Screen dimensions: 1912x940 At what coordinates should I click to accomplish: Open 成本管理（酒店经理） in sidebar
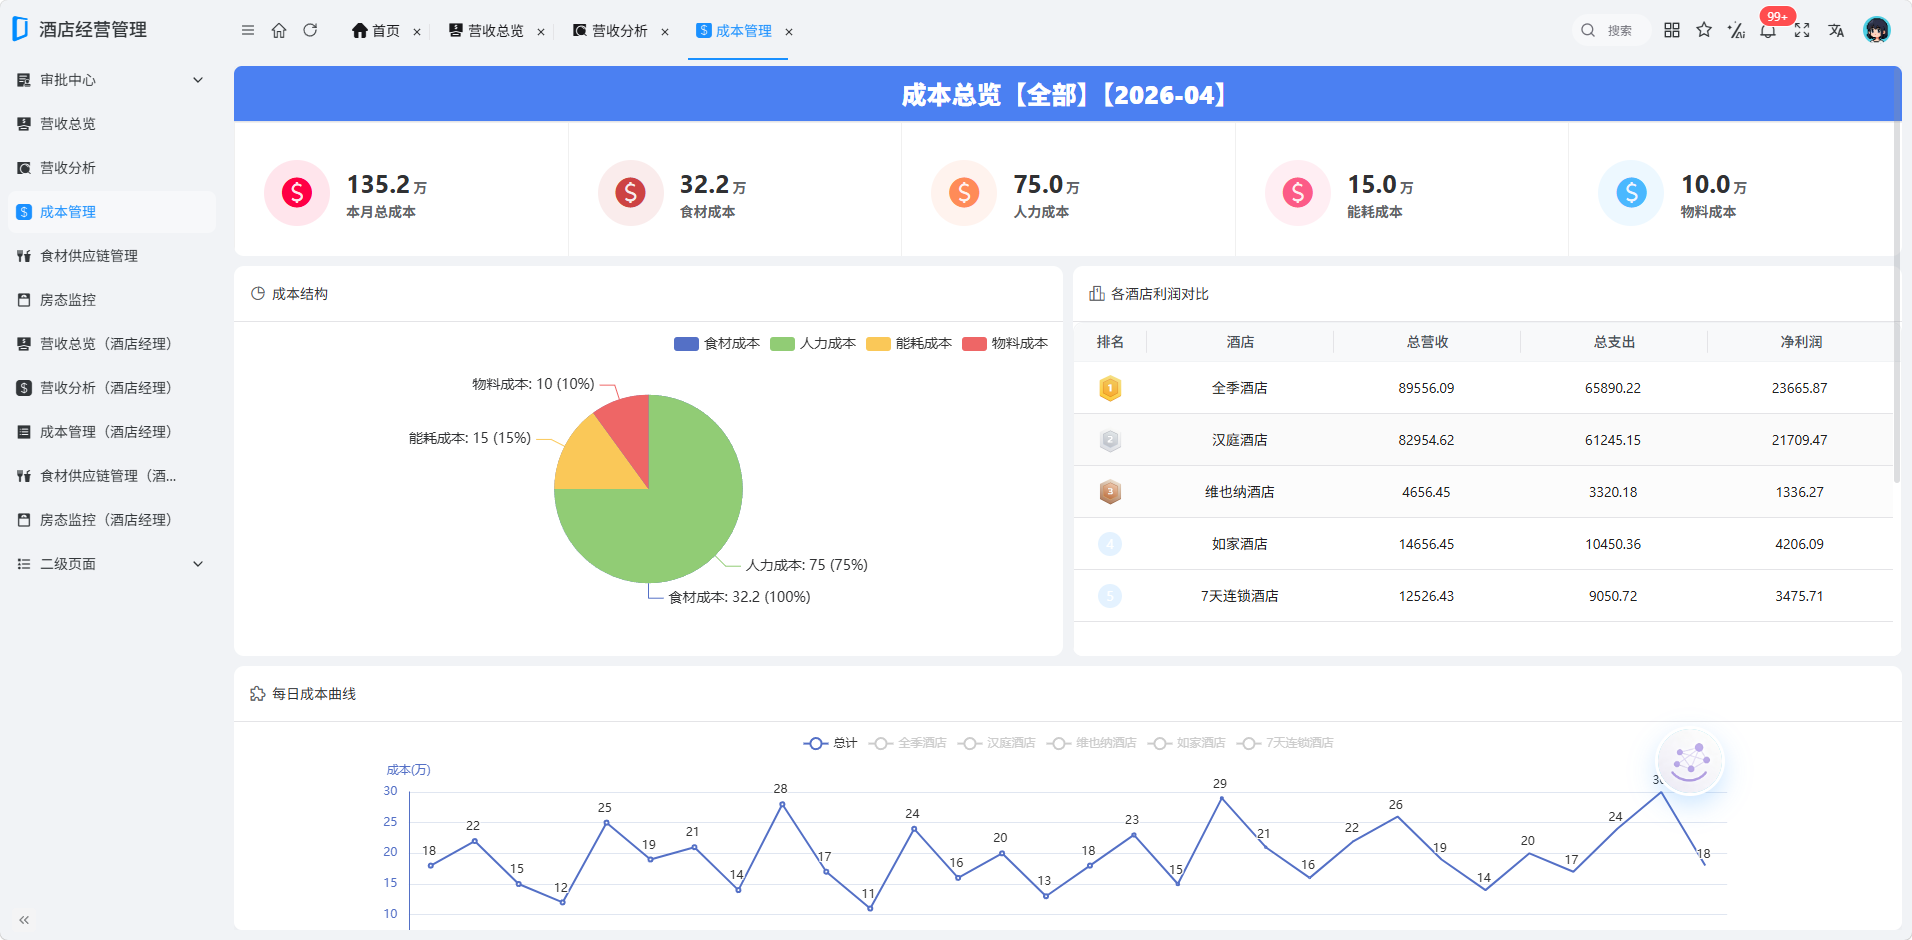[110, 432]
